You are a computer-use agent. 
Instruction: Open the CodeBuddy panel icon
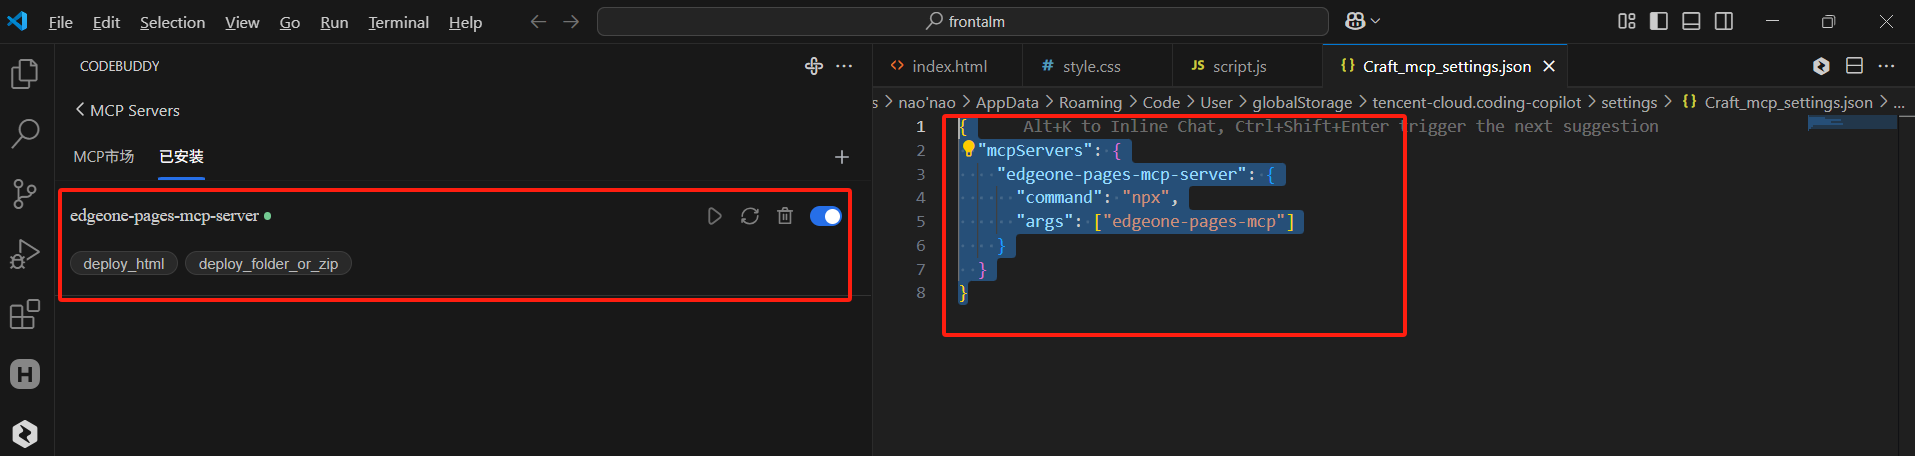click(25, 433)
